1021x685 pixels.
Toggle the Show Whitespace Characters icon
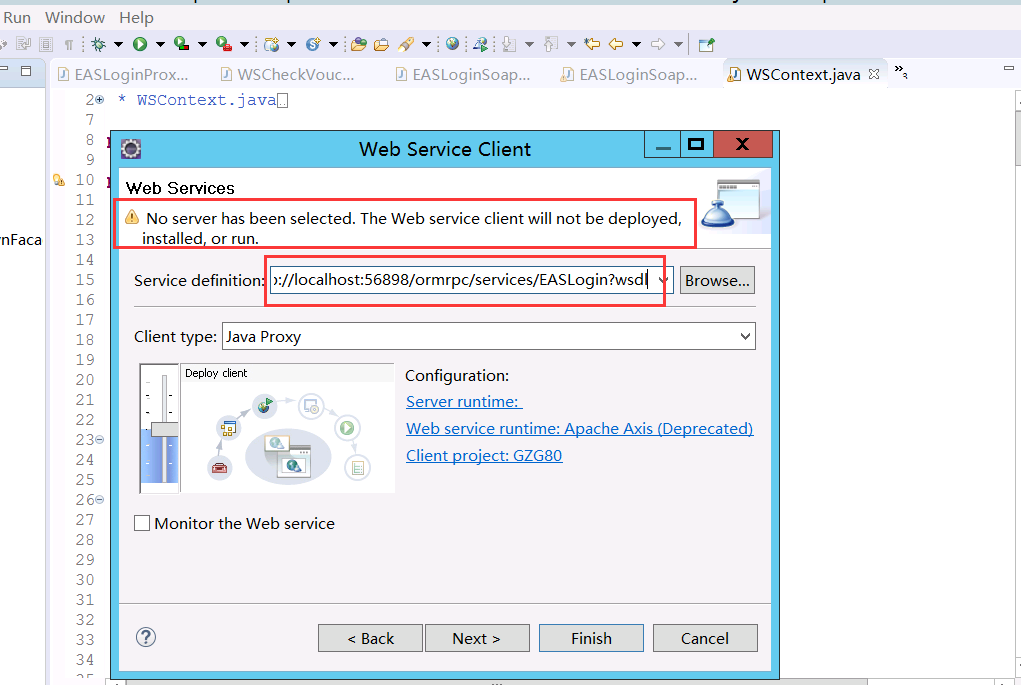pos(71,44)
